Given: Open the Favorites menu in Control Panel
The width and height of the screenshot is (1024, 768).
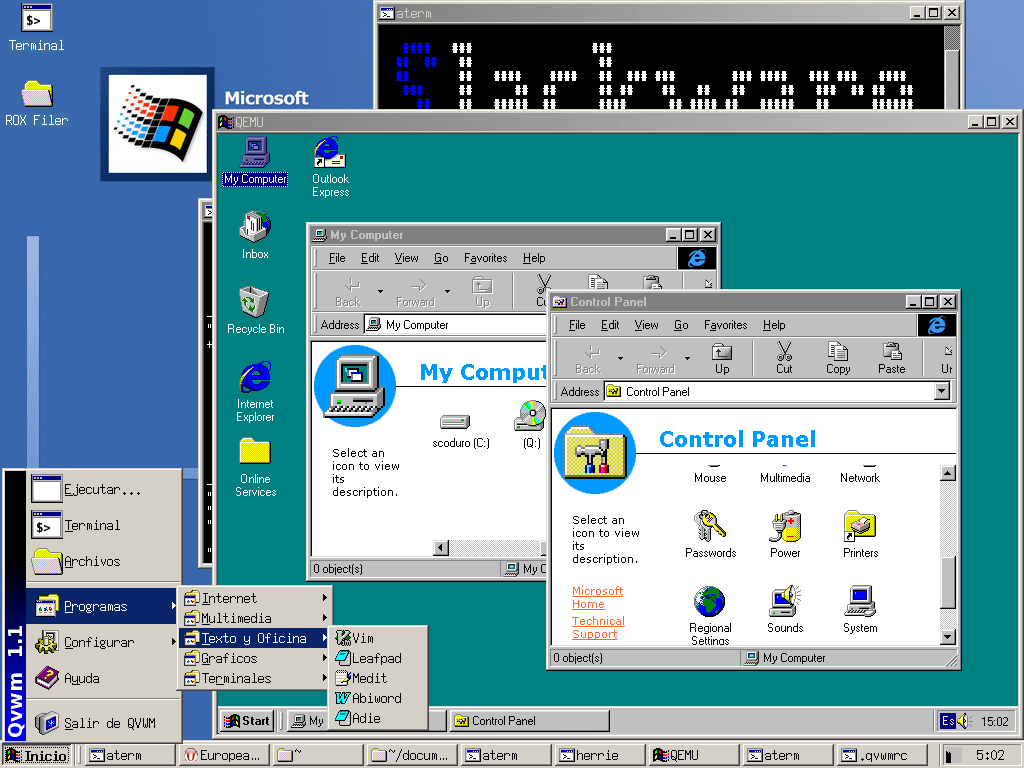Looking at the screenshot, I should click(725, 325).
